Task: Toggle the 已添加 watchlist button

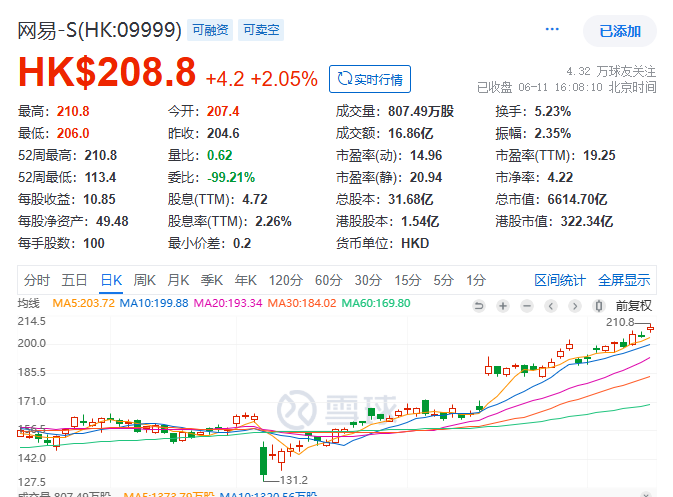Action: [x=619, y=31]
